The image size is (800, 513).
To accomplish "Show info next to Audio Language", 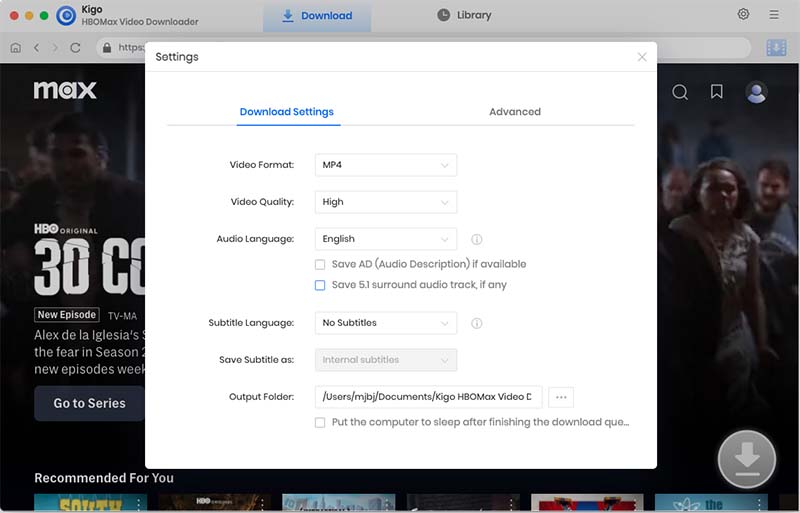I will point(477,239).
